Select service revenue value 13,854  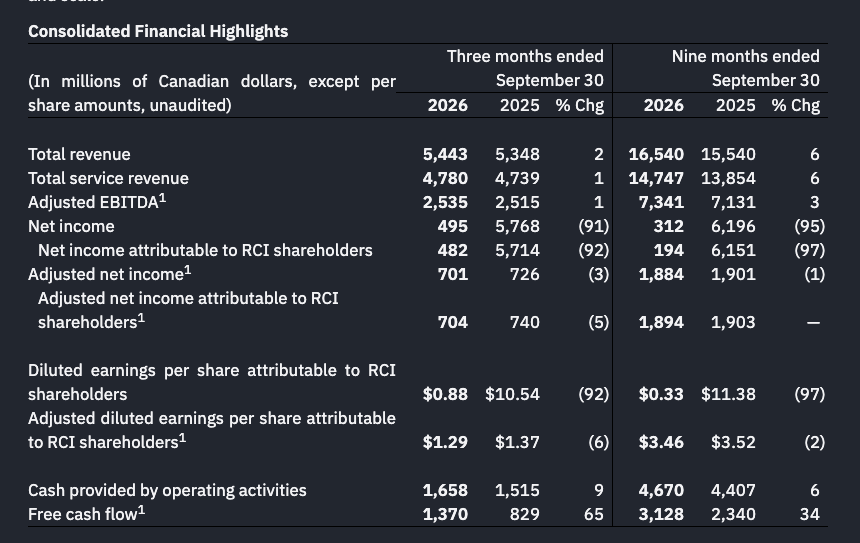(x=728, y=178)
